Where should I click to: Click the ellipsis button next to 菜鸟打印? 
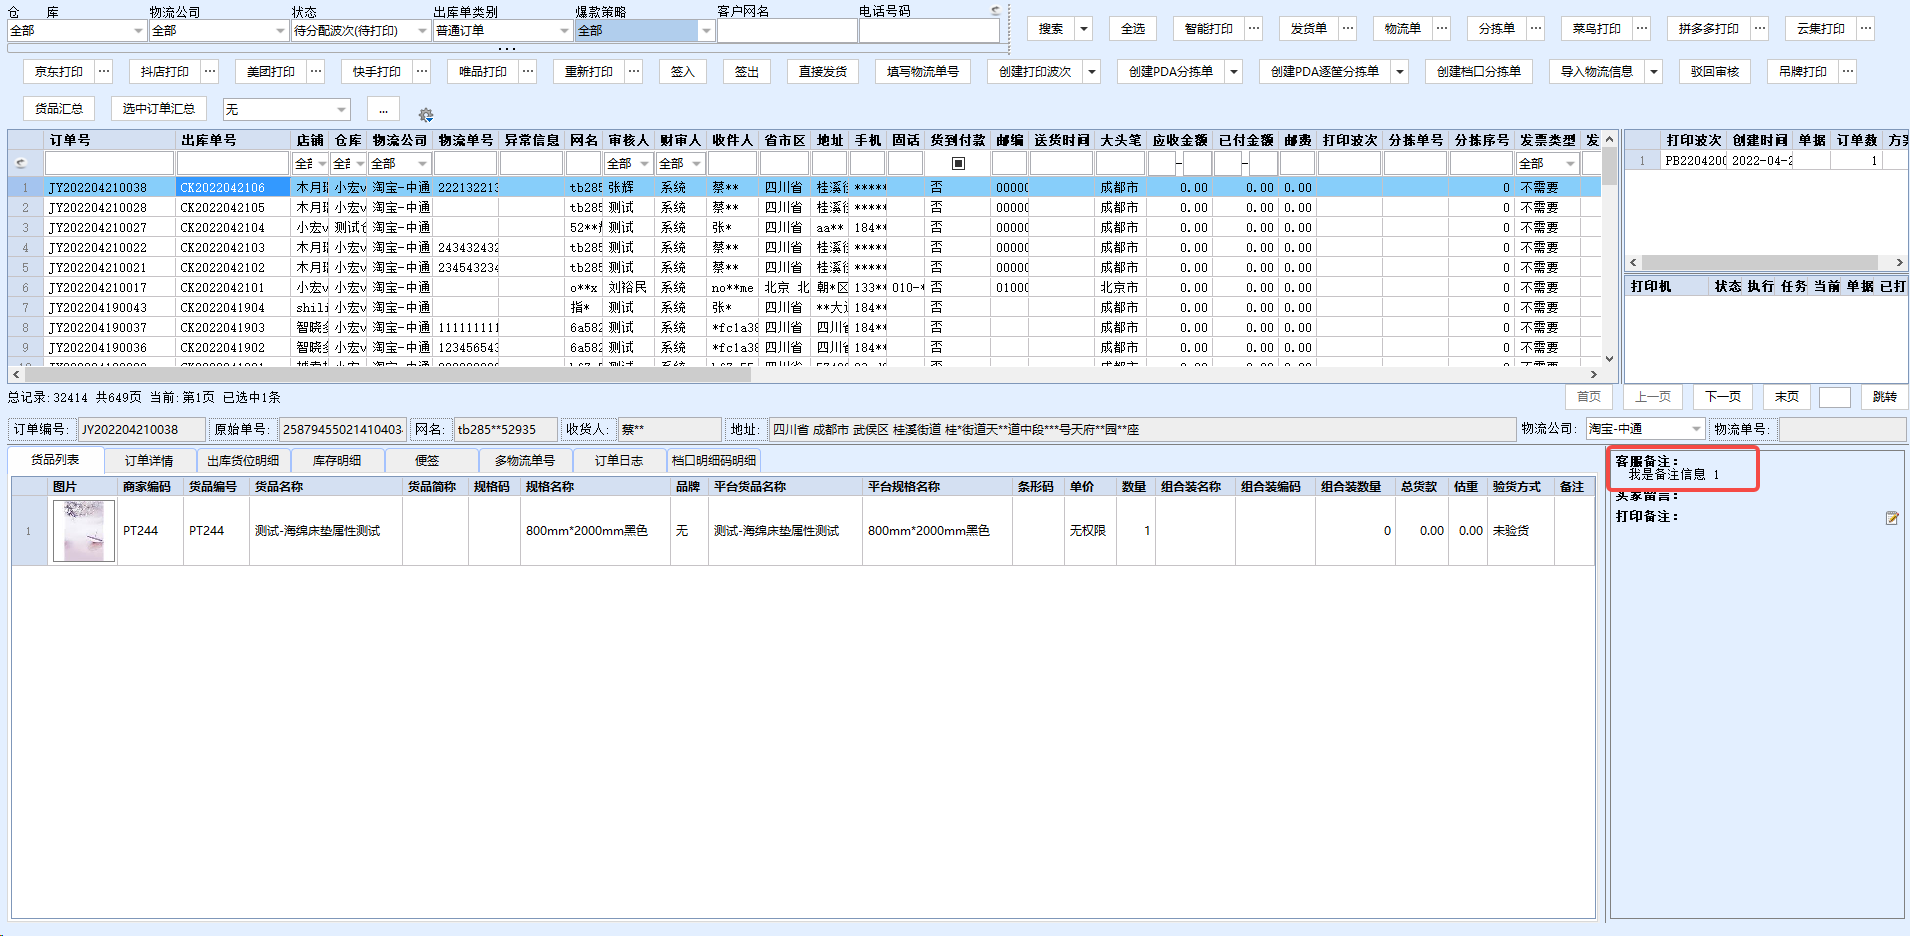point(1642,29)
